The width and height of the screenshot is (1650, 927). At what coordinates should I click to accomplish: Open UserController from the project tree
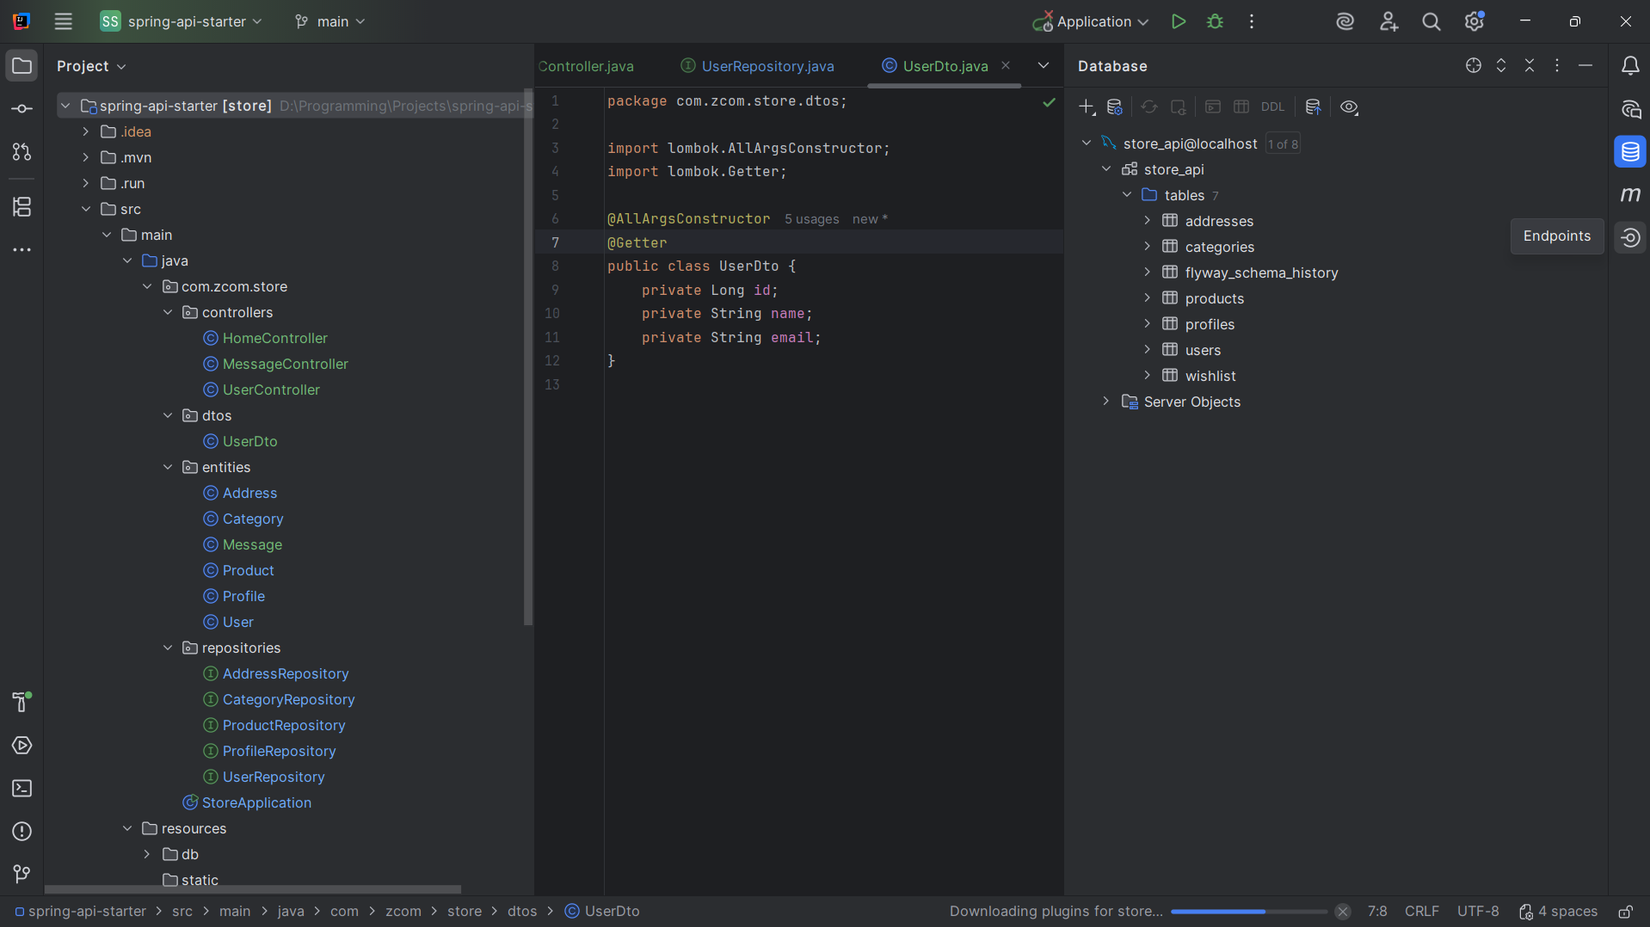(x=271, y=389)
